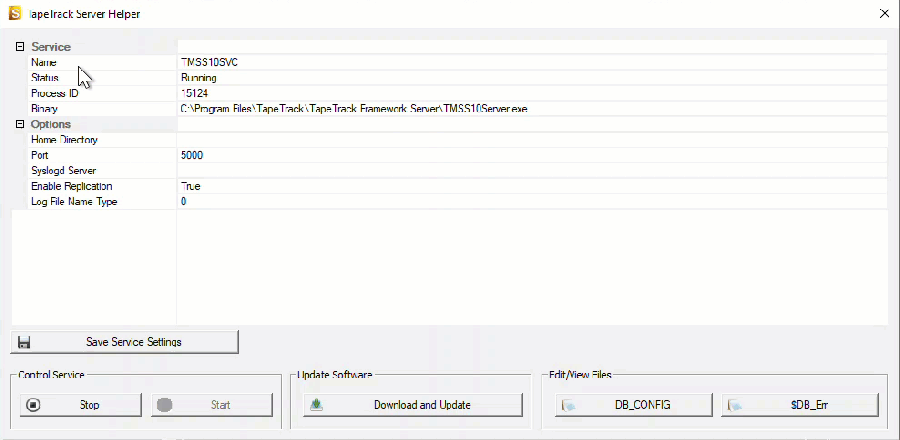The height and width of the screenshot is (440, 900).
Task: Select the Syslogd Server label
Action: click(64, 171)
